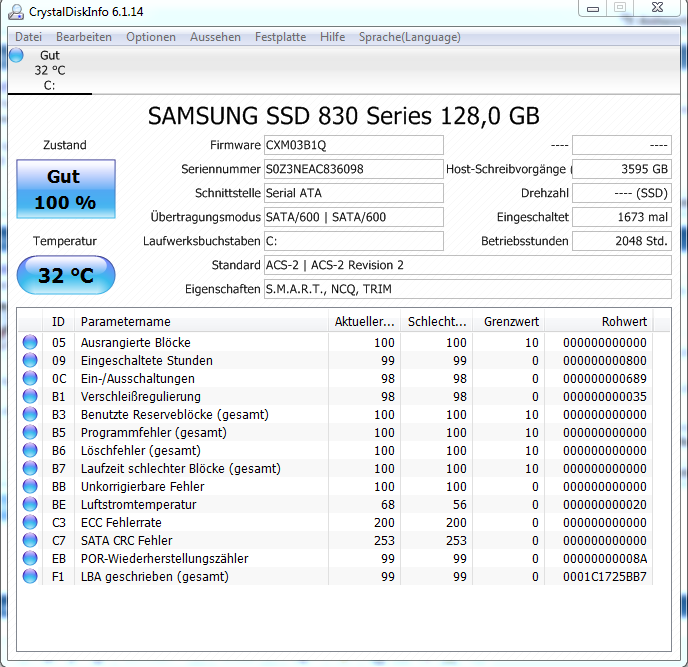The height and width of the screenshot is (667, 688).
Task: Click raw value 000000000689
Action: (x=605, y=378)
